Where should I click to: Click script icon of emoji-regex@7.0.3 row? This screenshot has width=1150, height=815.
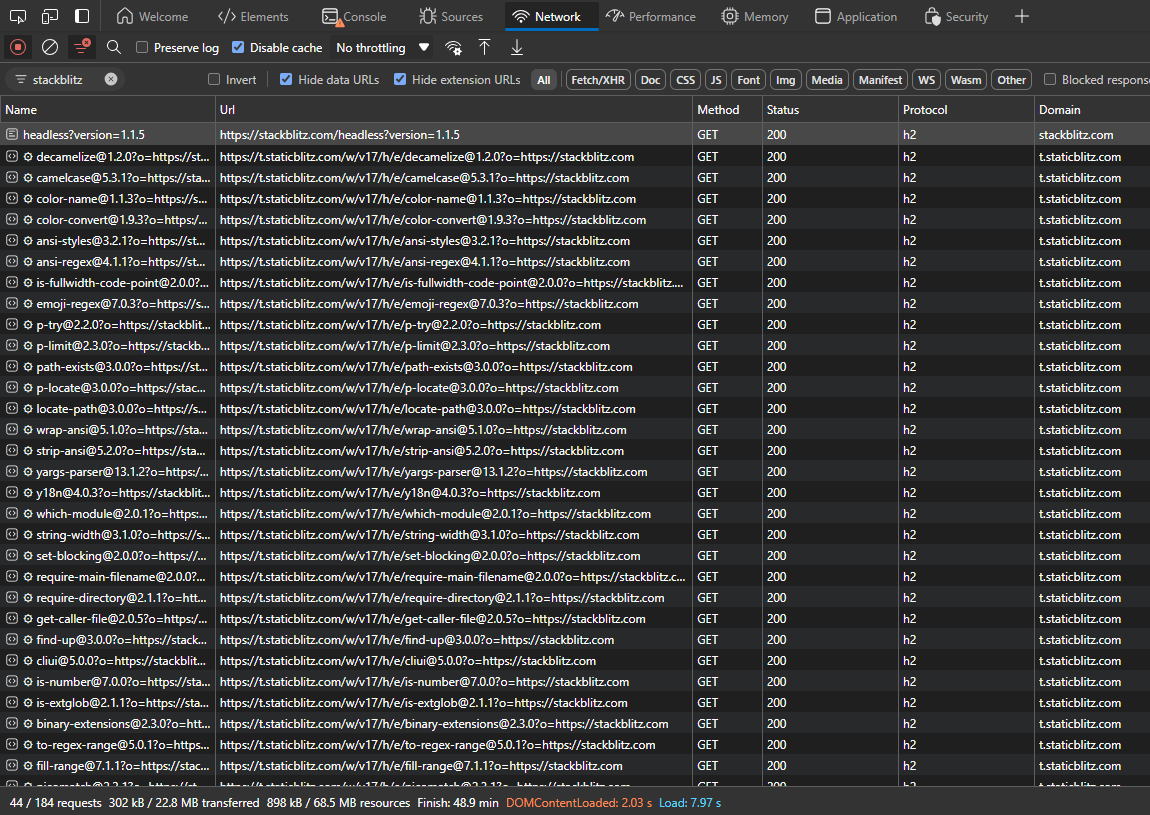(x=12, y=304)
